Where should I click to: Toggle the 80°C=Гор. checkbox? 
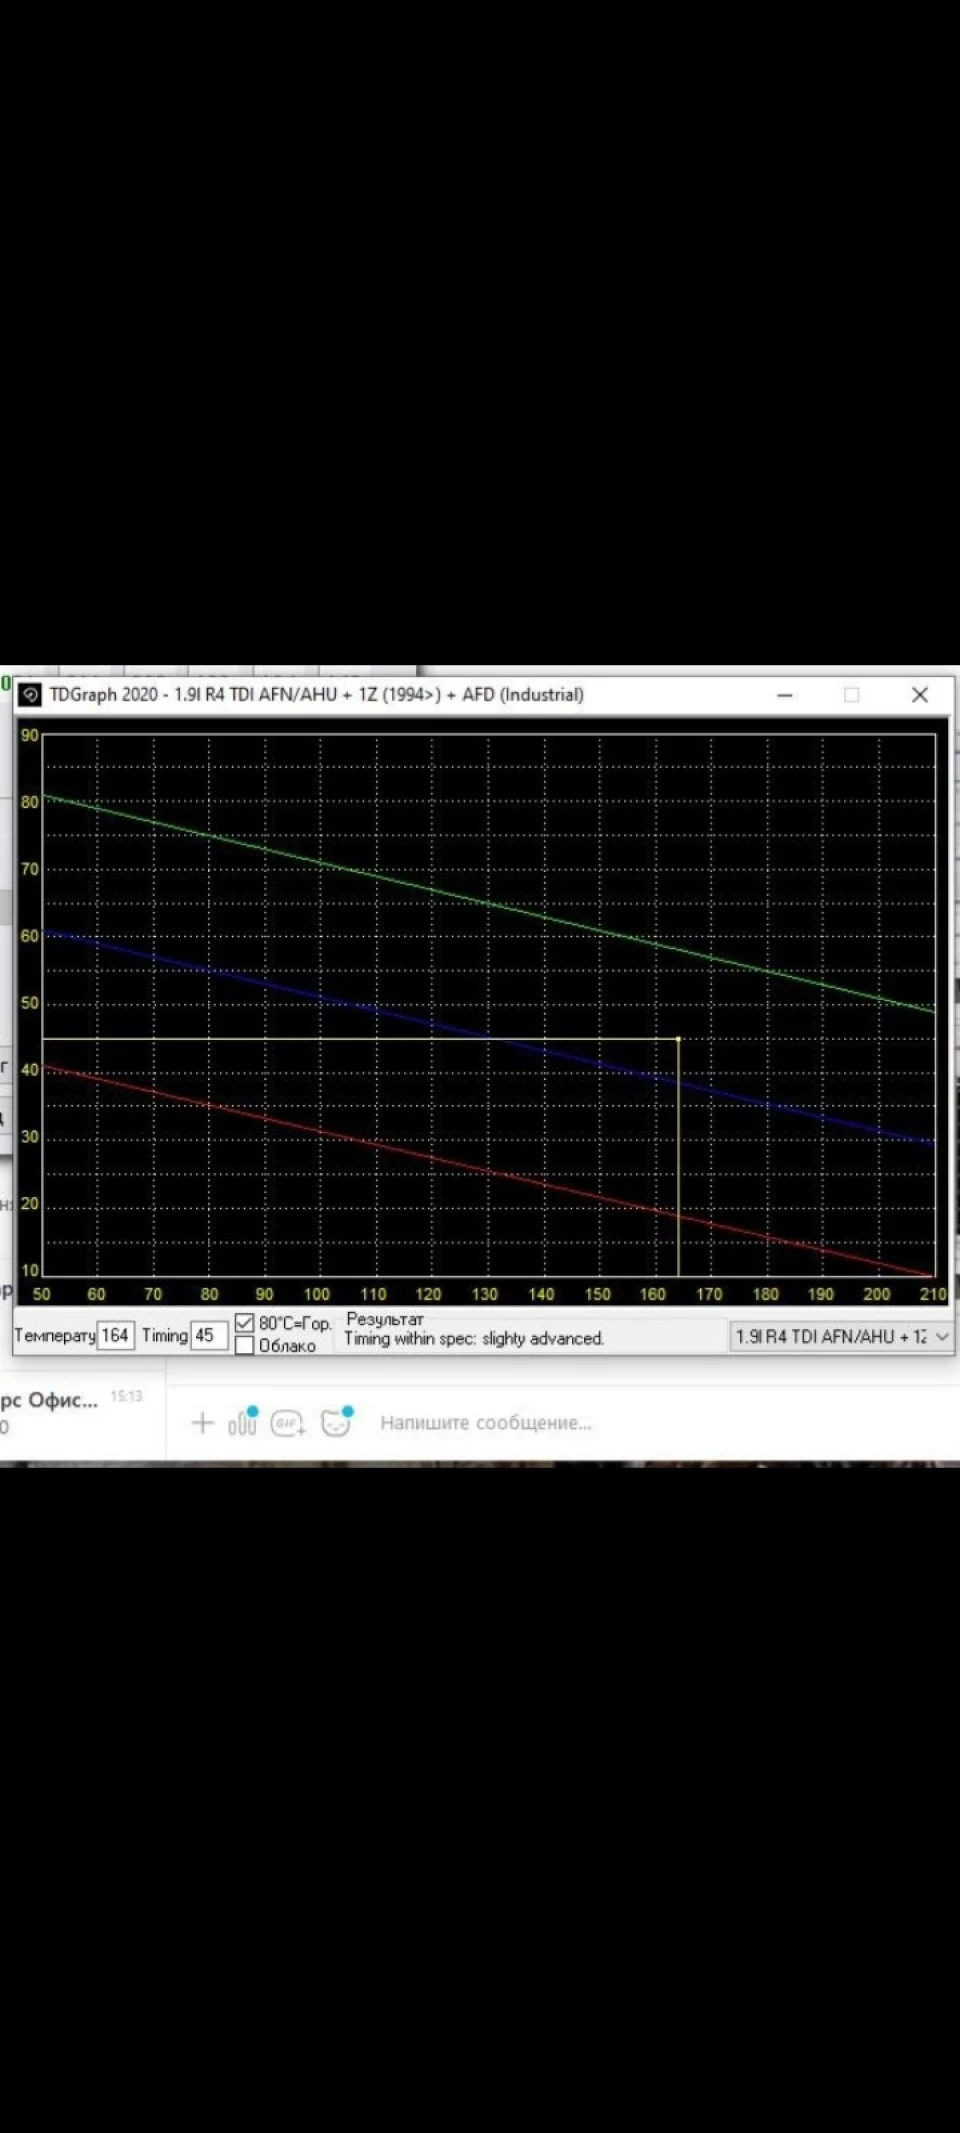click(x=244, y=1323)
